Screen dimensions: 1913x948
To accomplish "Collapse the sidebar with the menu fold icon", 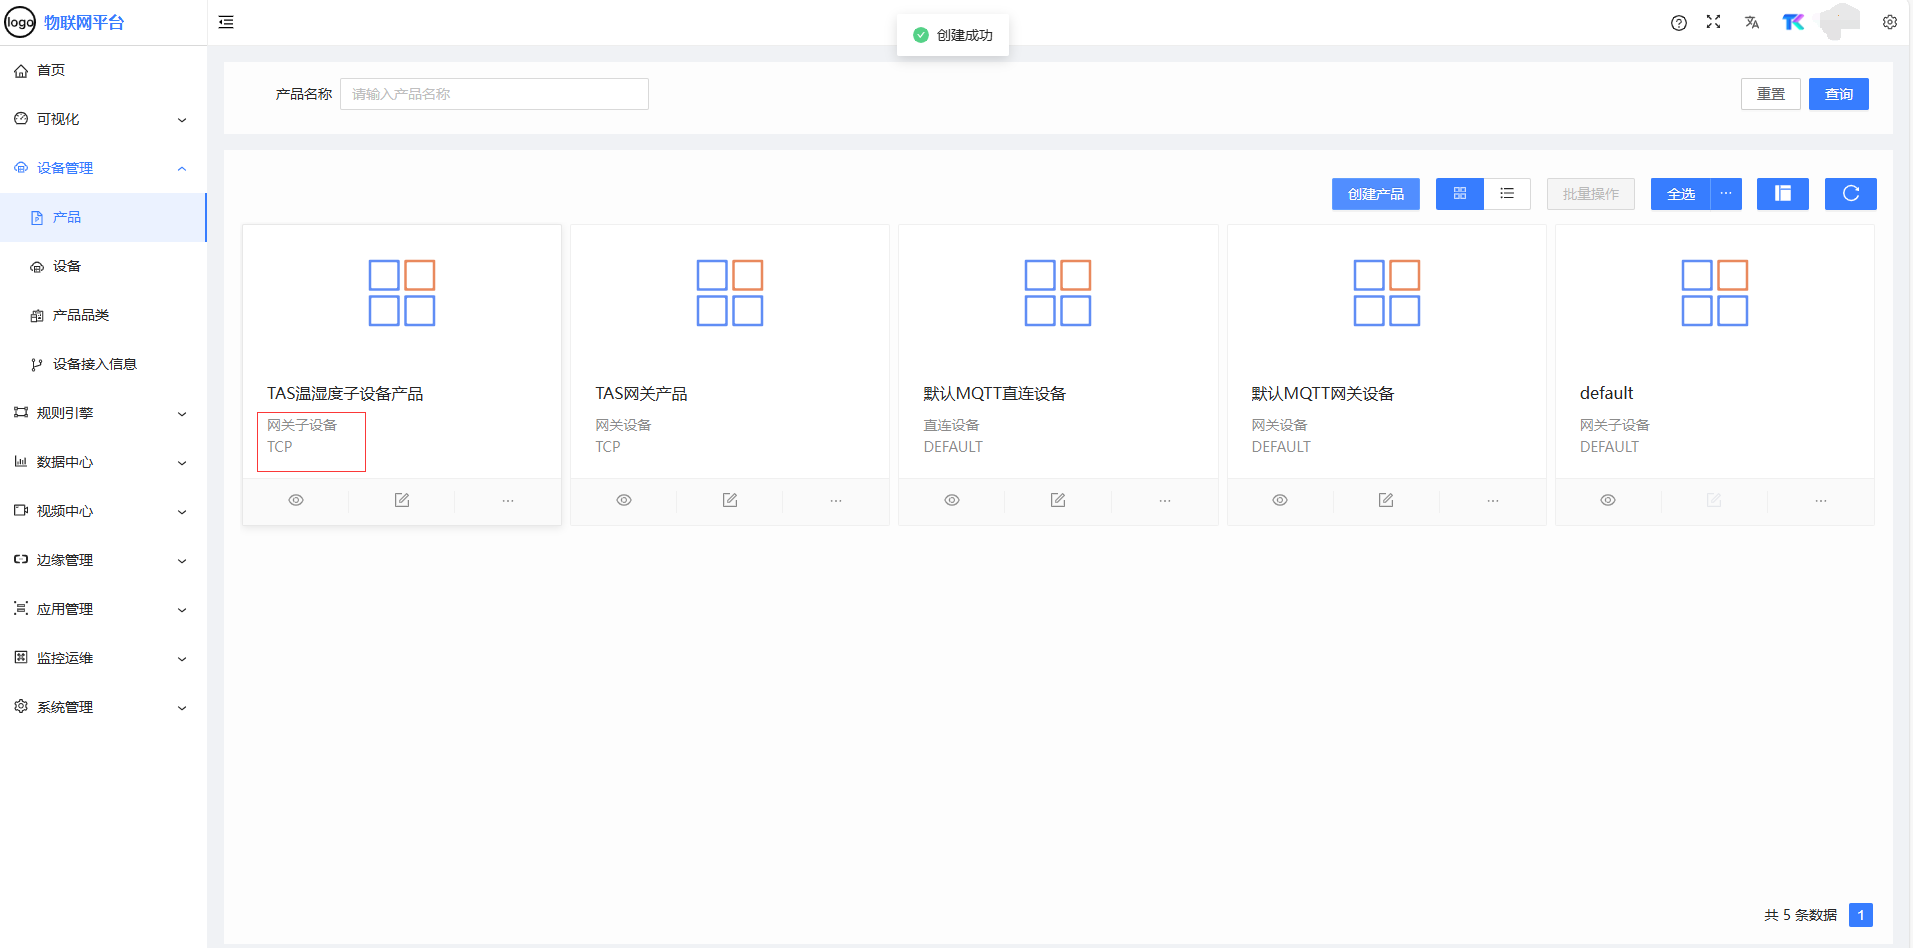I will [x=226, y=22].
